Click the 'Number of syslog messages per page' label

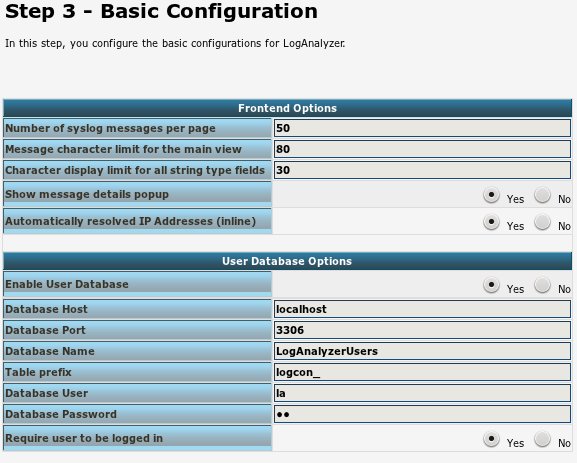click(110, 128)
